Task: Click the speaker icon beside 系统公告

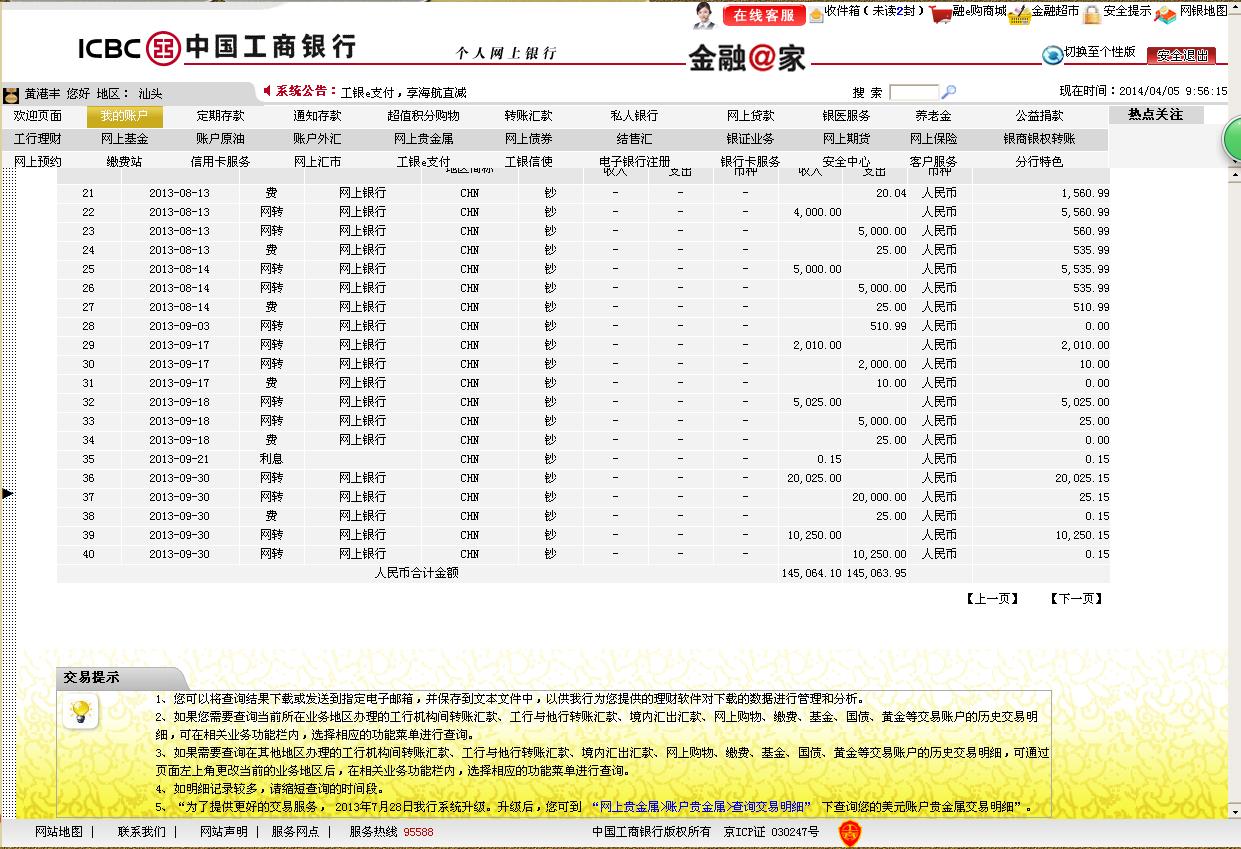Action: click(267, 91)
